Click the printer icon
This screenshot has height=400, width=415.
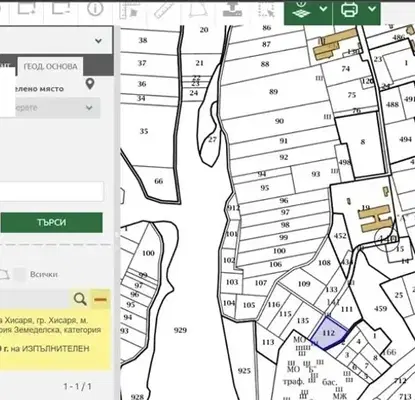(350, 9)
